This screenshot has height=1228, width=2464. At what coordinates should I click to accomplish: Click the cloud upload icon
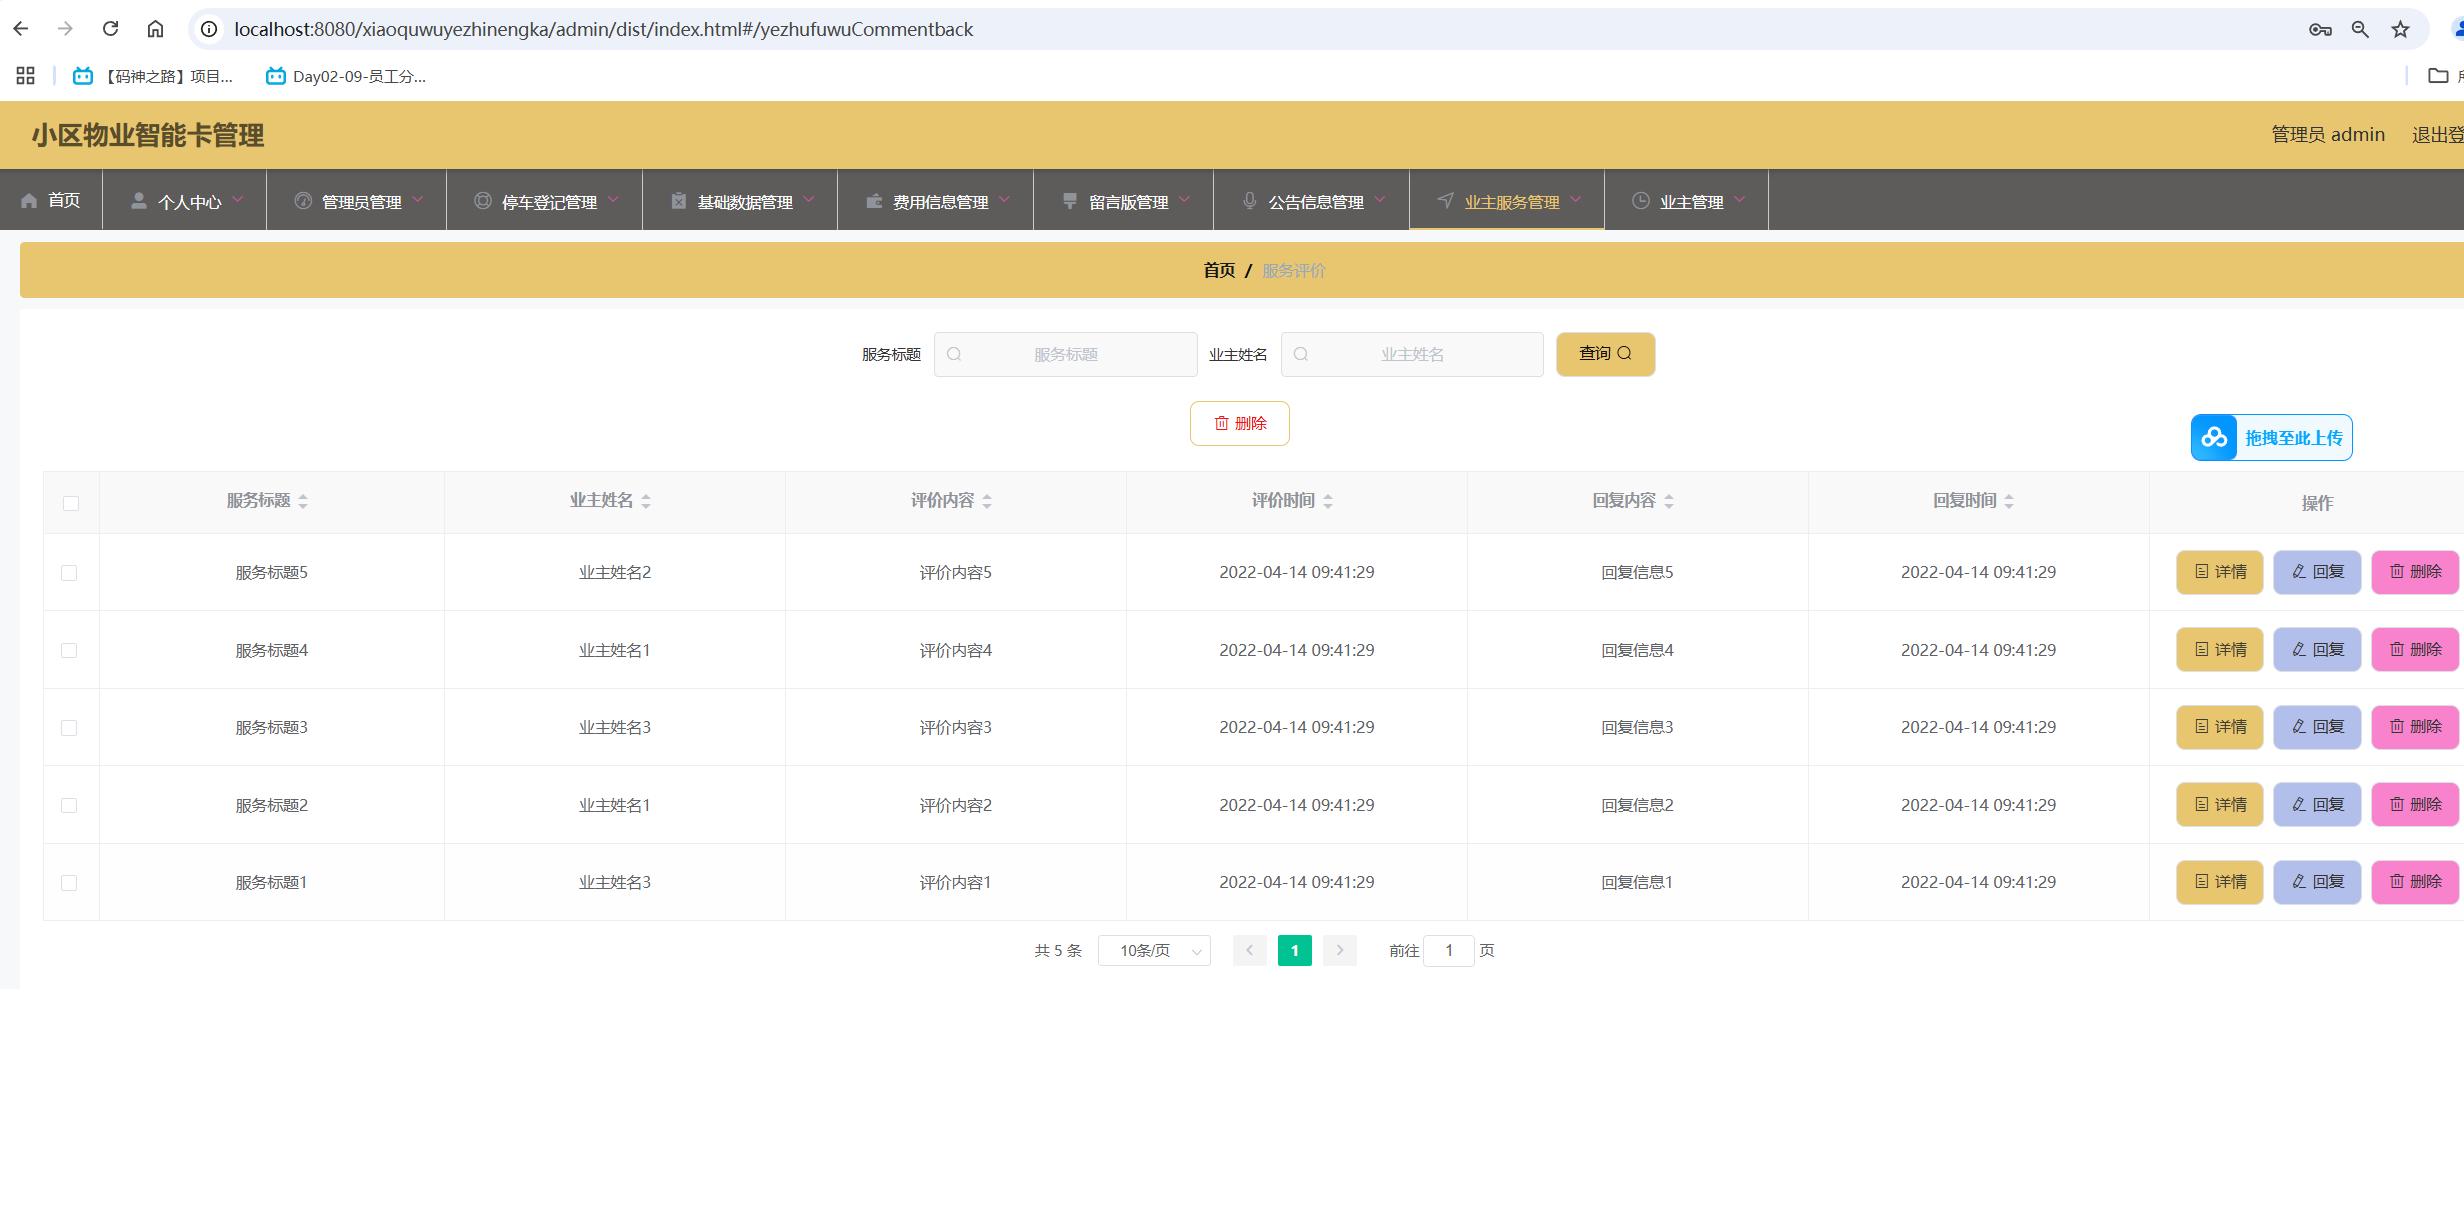2214,438
